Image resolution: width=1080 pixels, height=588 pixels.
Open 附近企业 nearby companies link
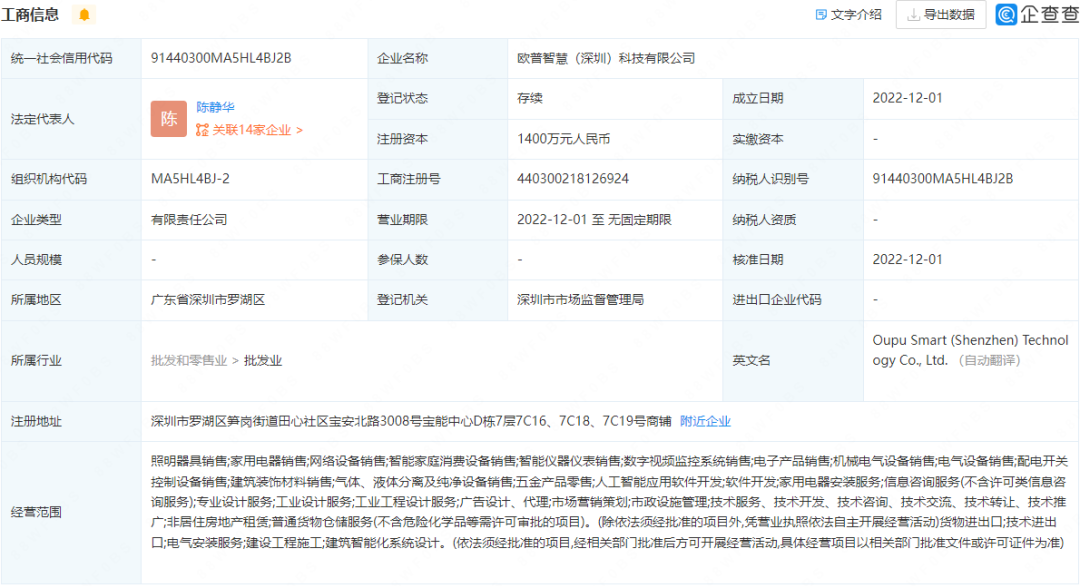(x=705, y=421)
